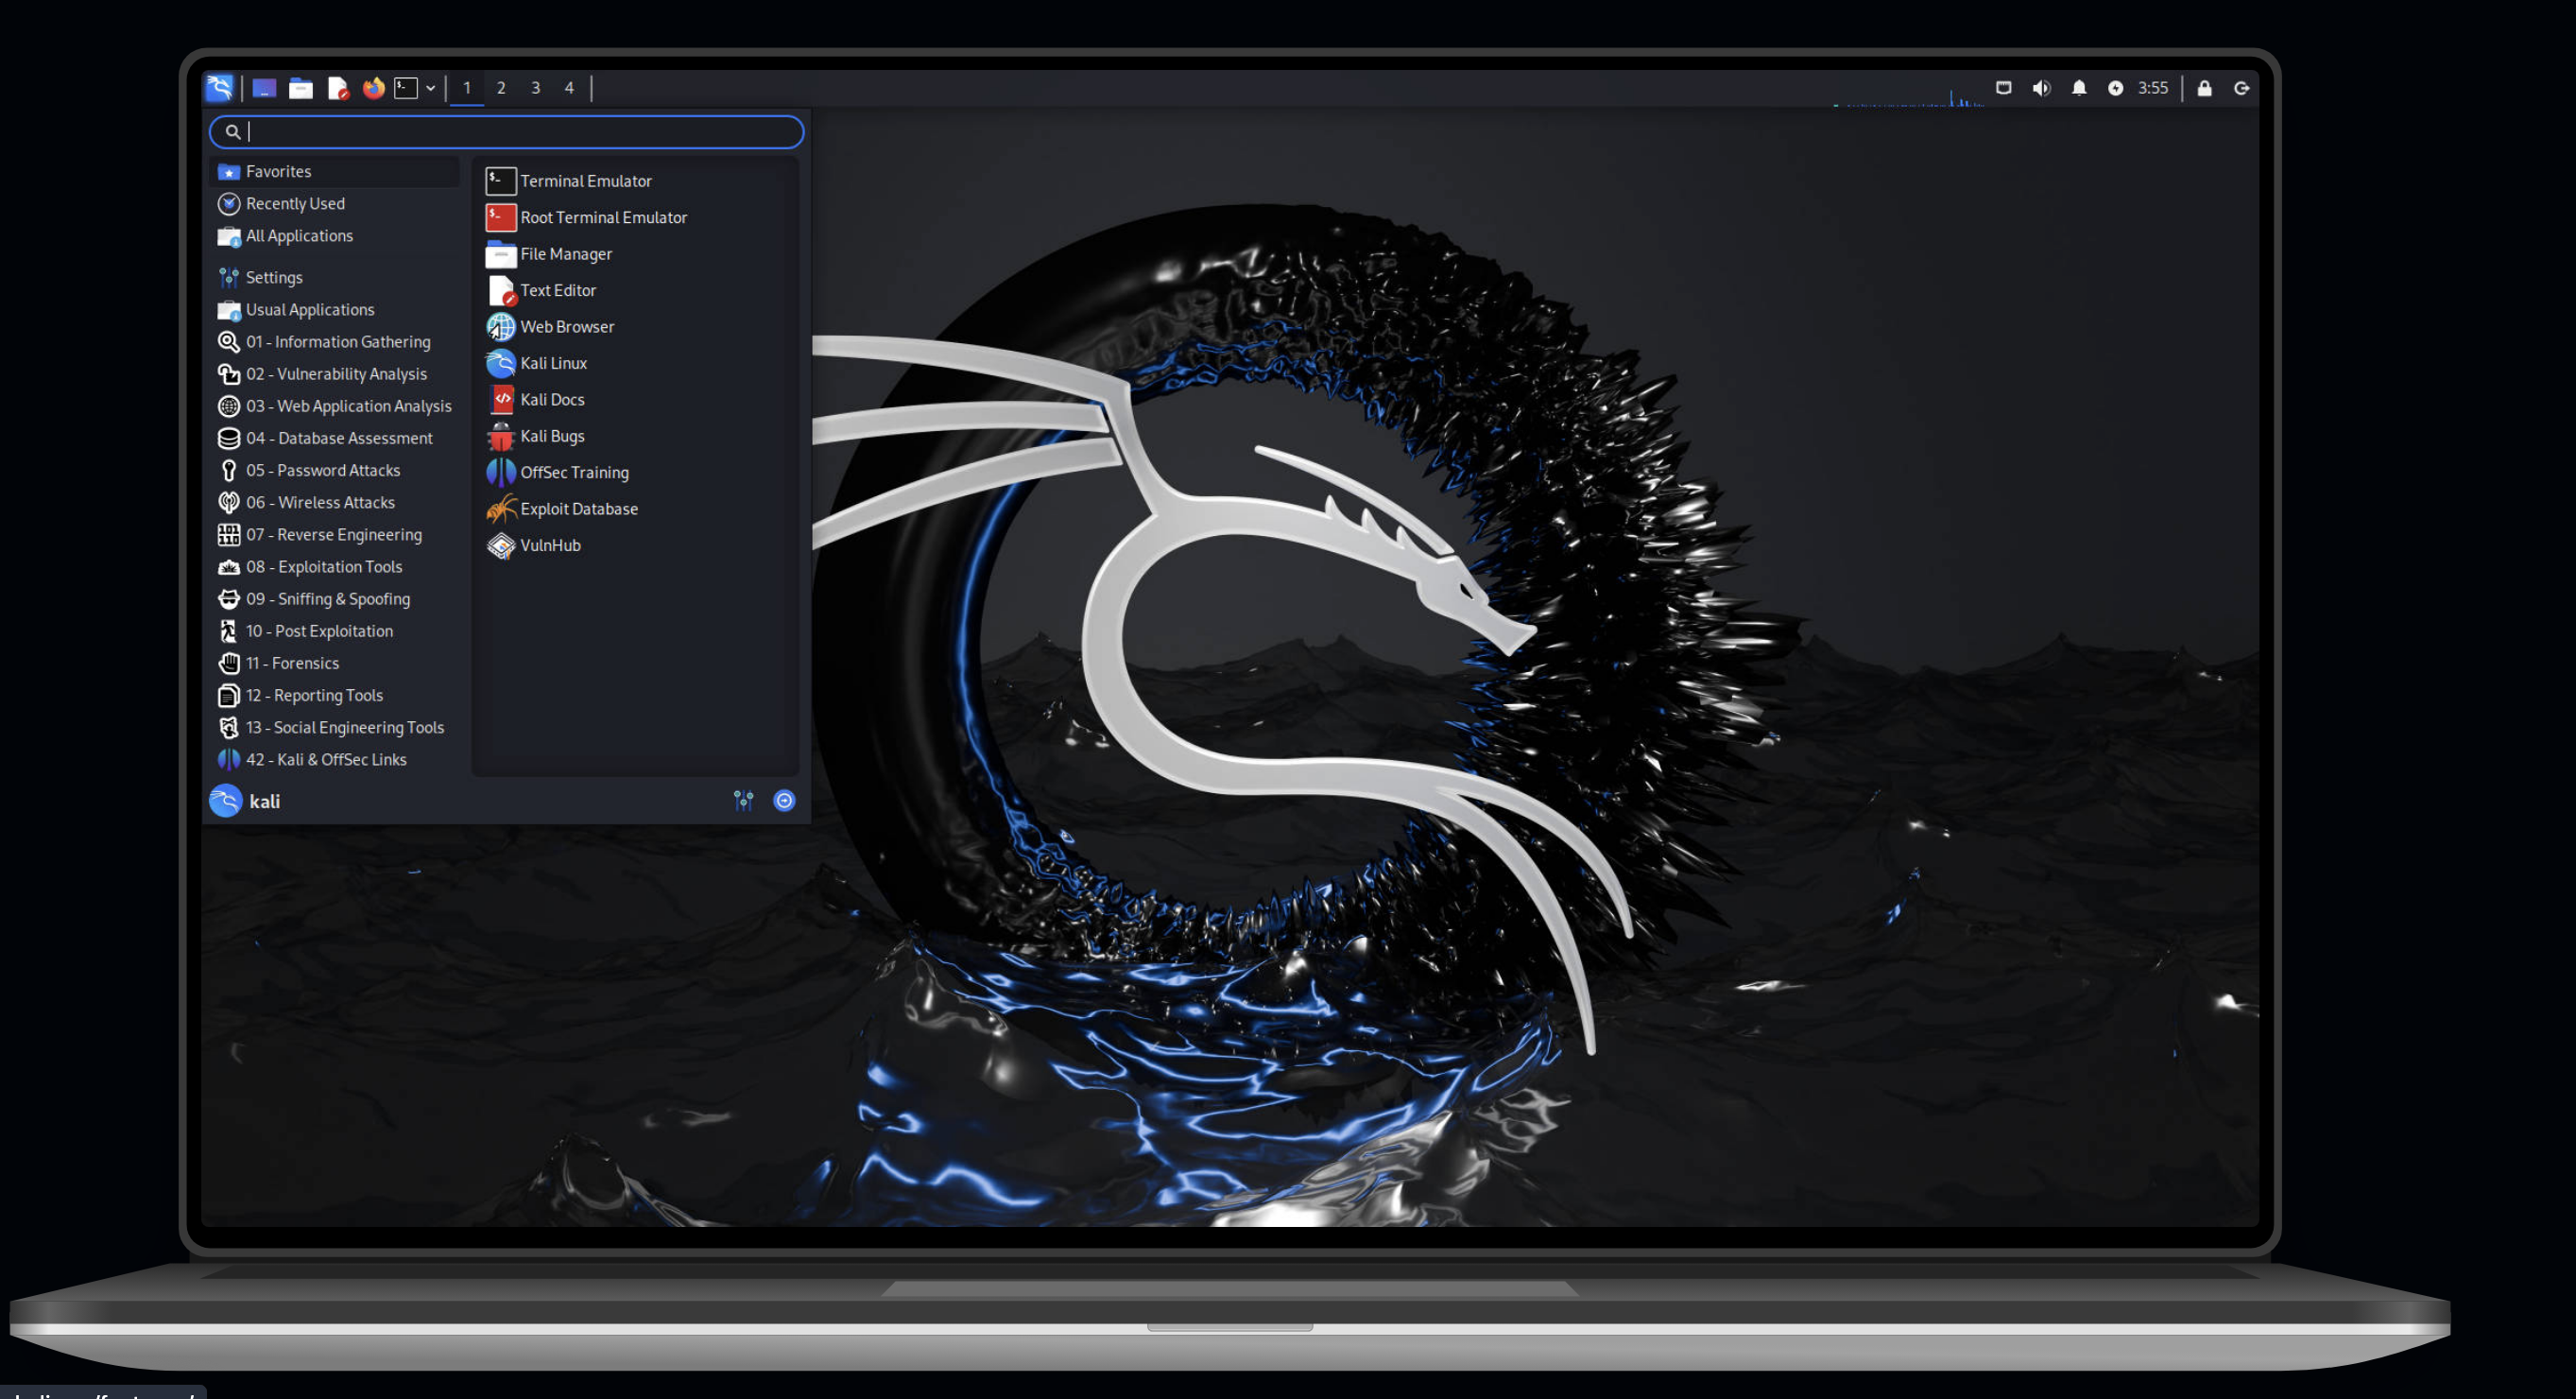This screenshot has width=2576, height=1399.
Task: Open terminal launcher in the top panel
Action: coord(406,88)
